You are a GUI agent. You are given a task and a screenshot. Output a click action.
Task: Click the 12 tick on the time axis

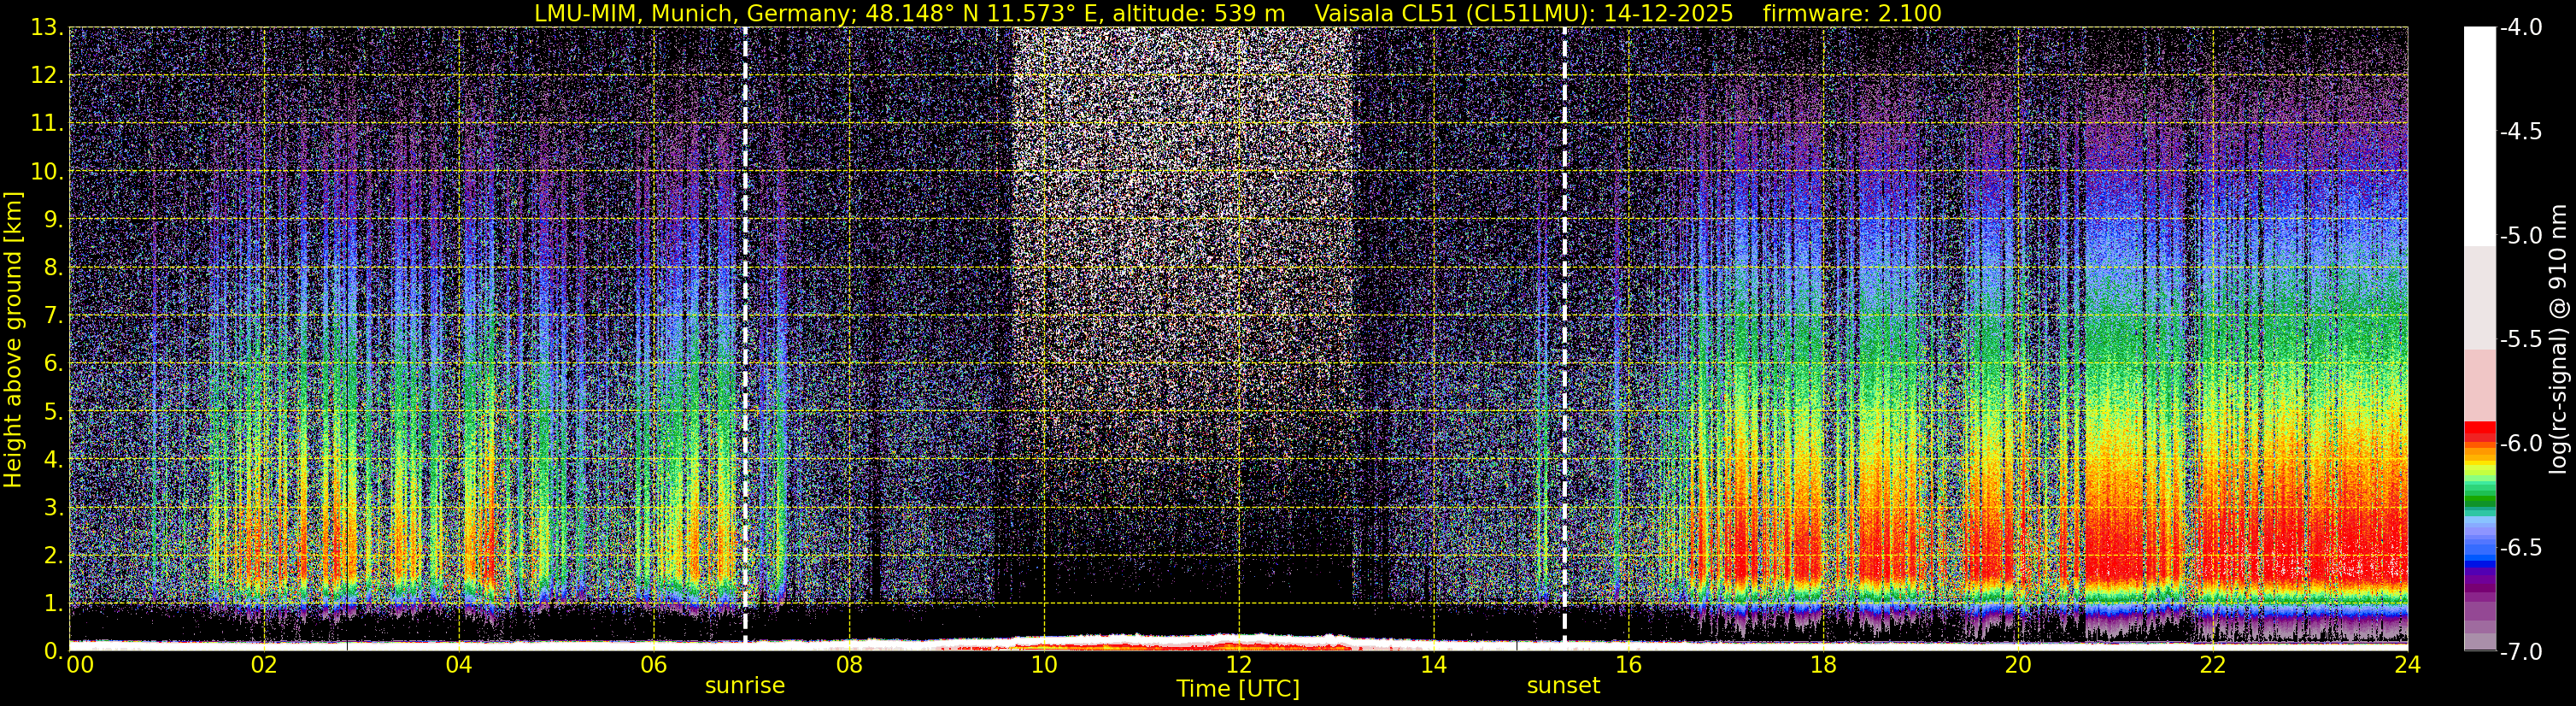pyautogui.click(x=1238, y=665)
